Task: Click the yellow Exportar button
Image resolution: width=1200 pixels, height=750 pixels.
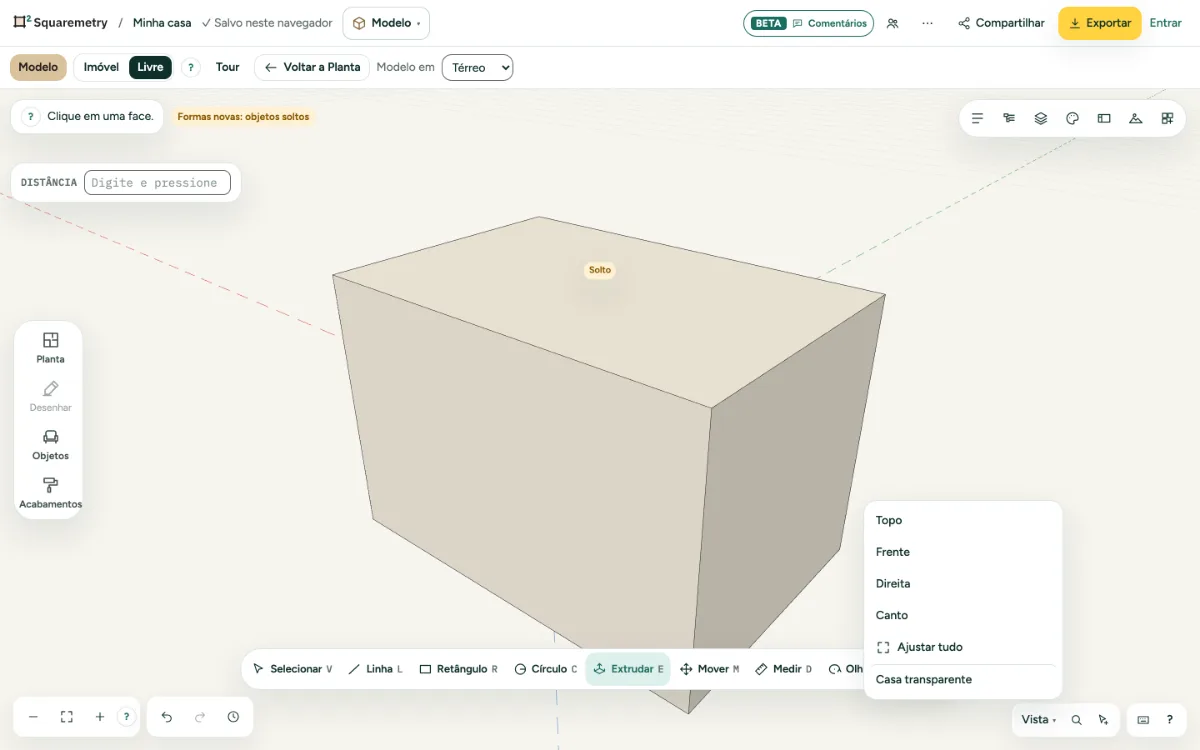Action: (1099, 23)
